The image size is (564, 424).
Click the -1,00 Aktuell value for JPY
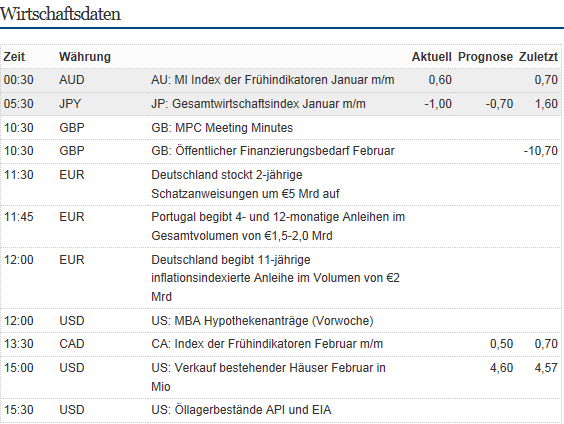pos(438,104)
